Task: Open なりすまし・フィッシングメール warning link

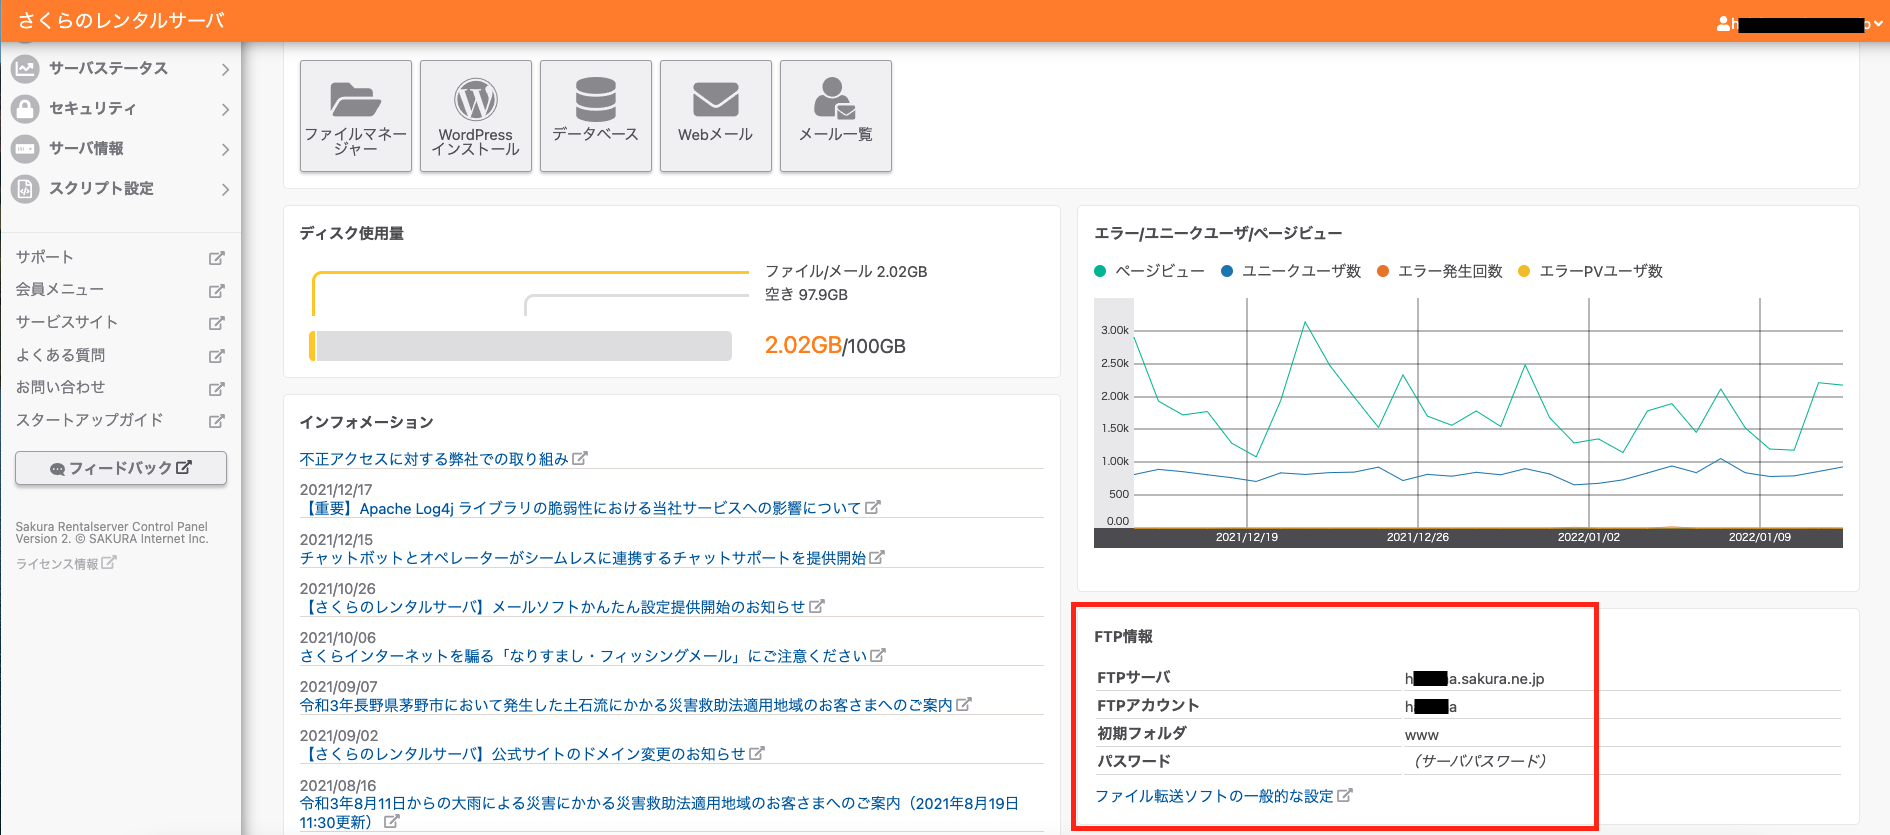Action: (584, 655)
